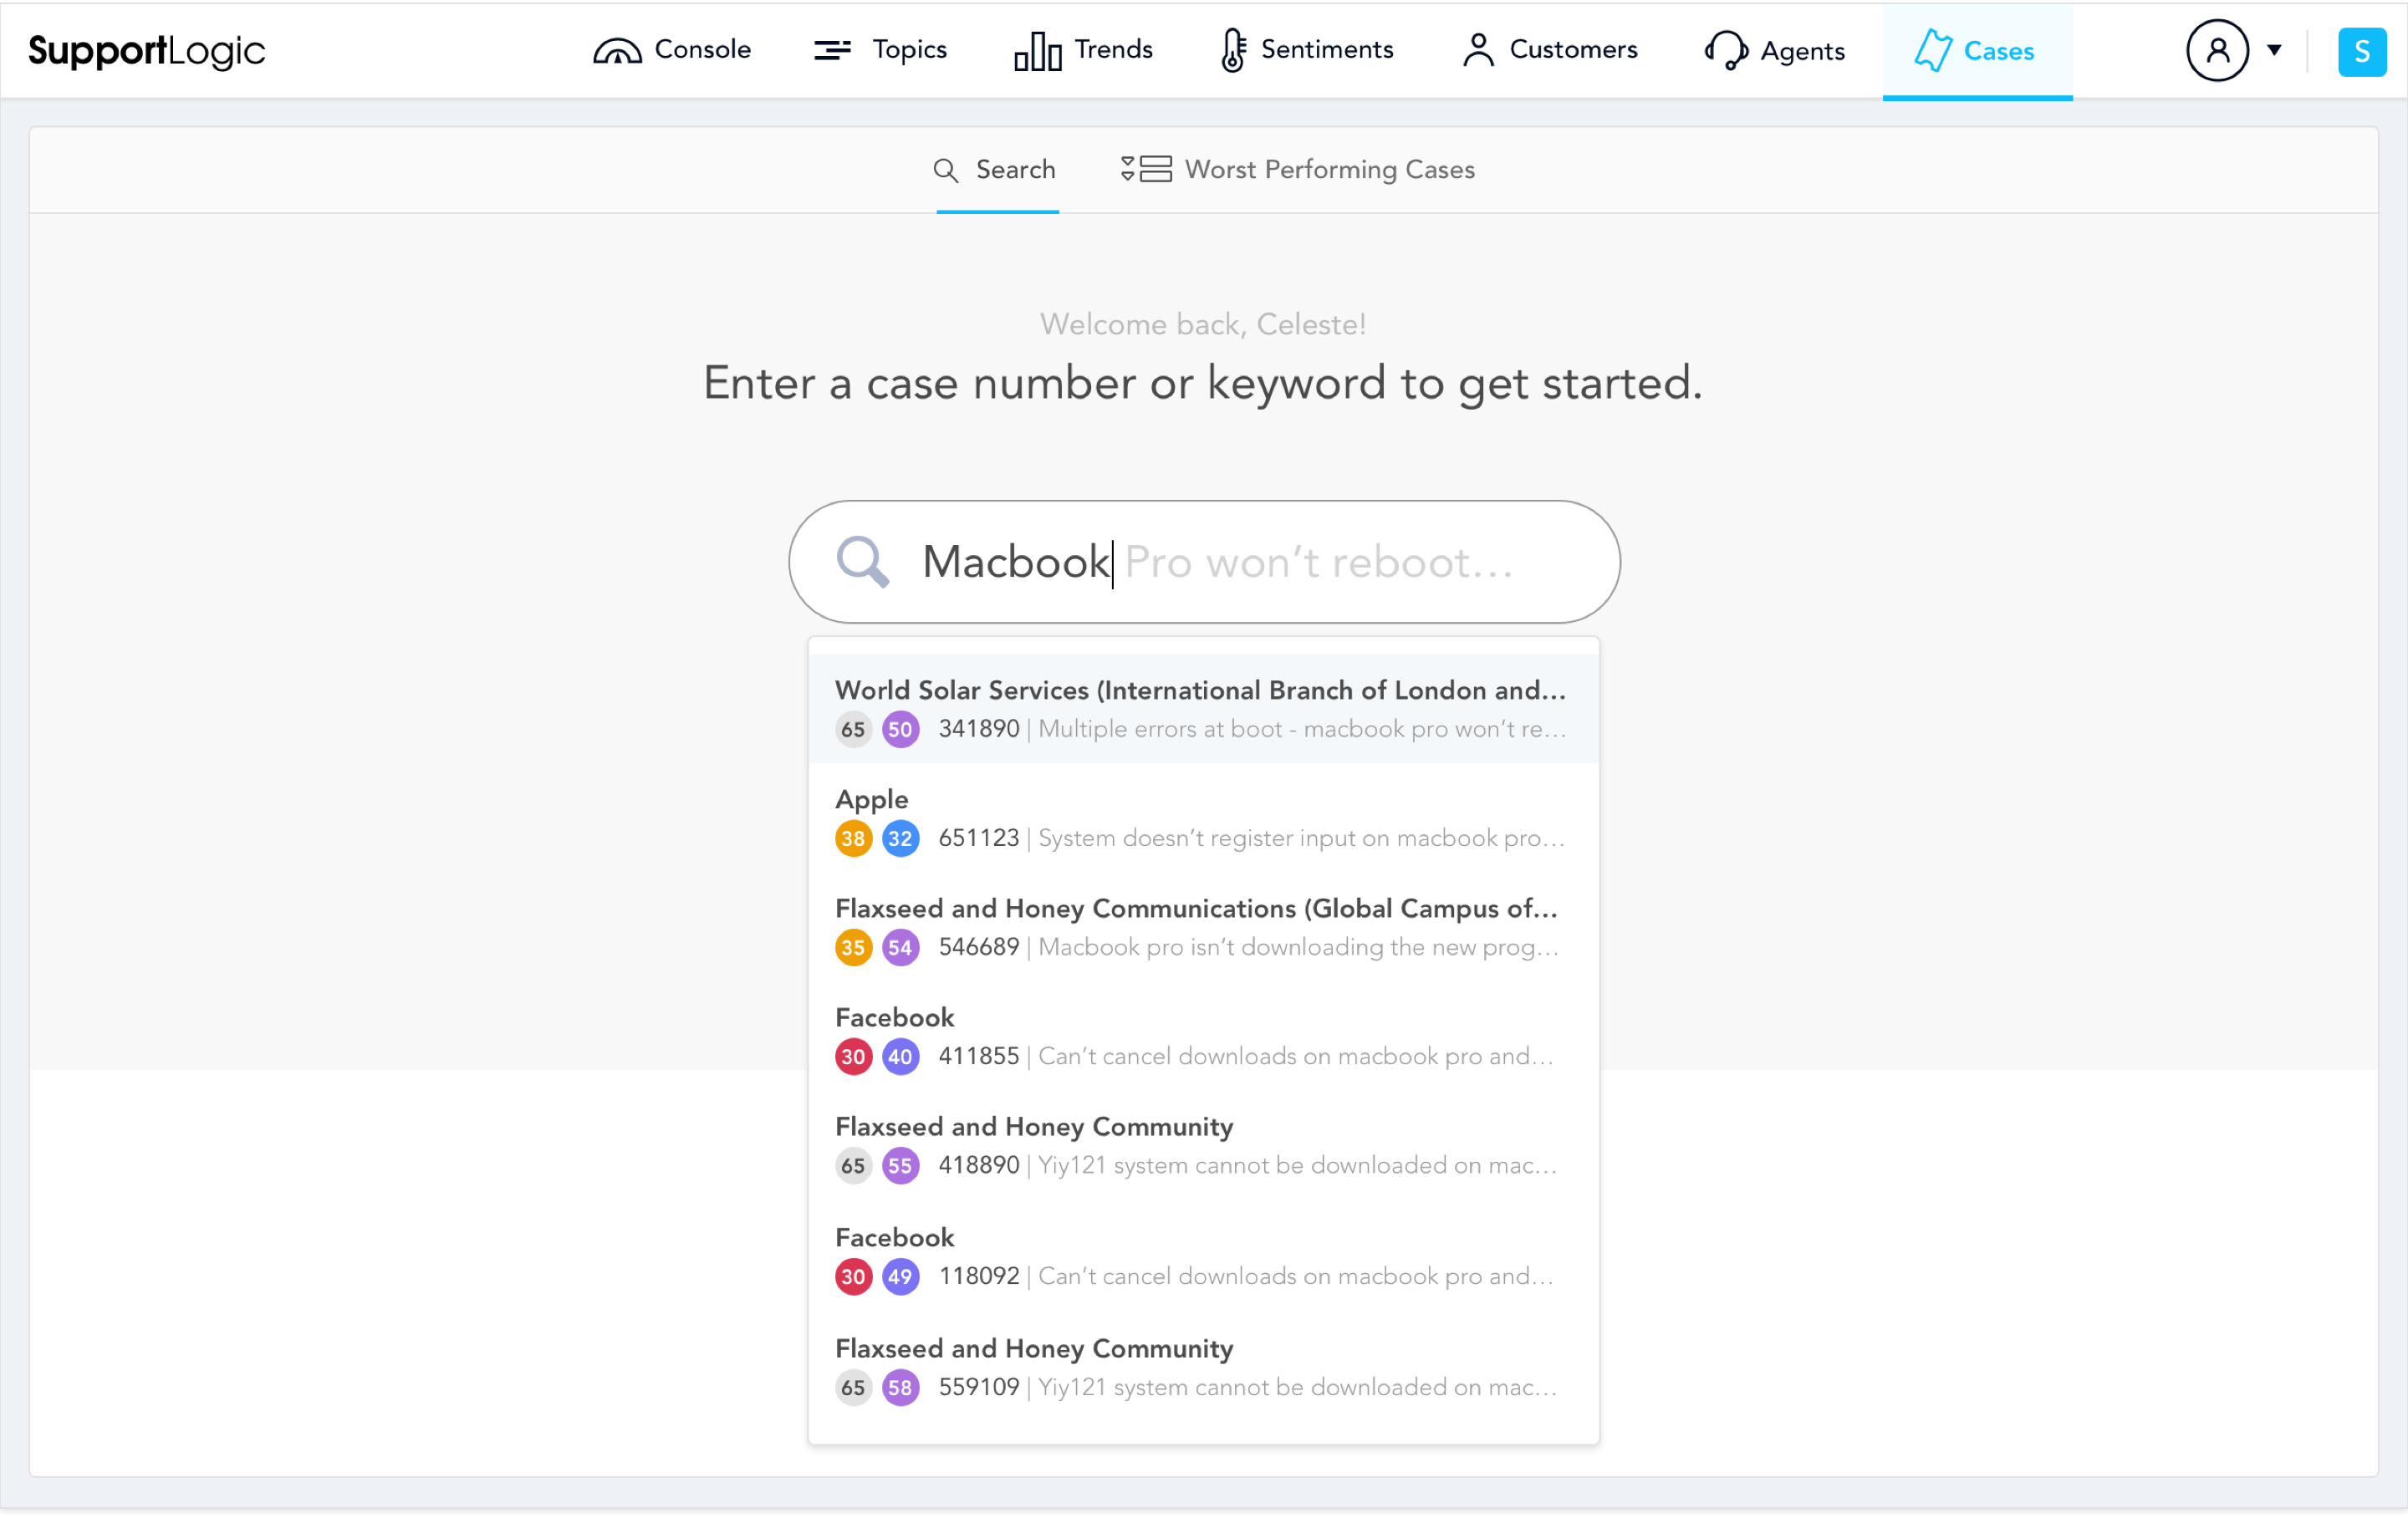Go to Sentiments menu label
The width and height of the screenshot is (2408, 1518).
click(1327, 49)
